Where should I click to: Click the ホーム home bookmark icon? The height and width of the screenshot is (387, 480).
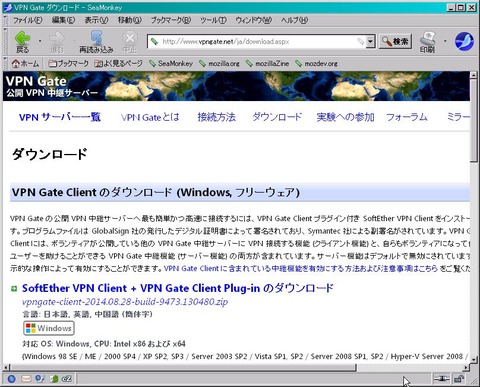click(x=25, y=63)
